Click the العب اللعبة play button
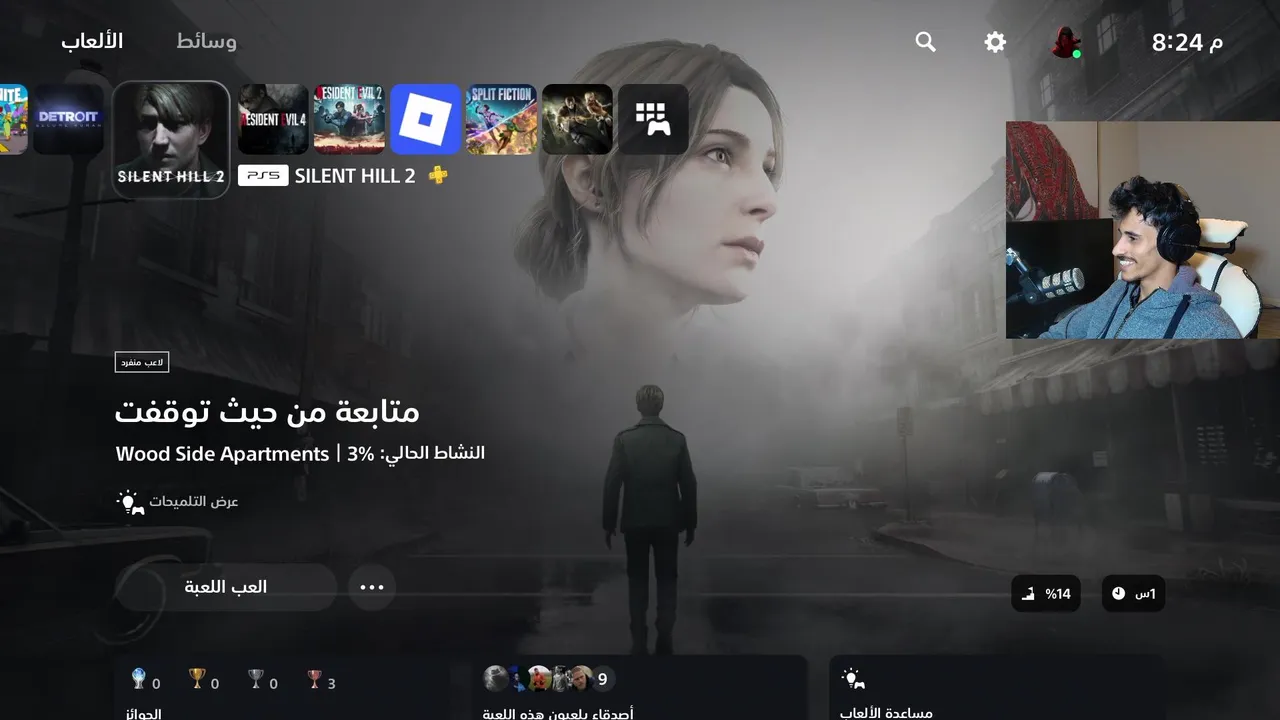Viewport: 1280px width, 720px height. tap(226, 587)
